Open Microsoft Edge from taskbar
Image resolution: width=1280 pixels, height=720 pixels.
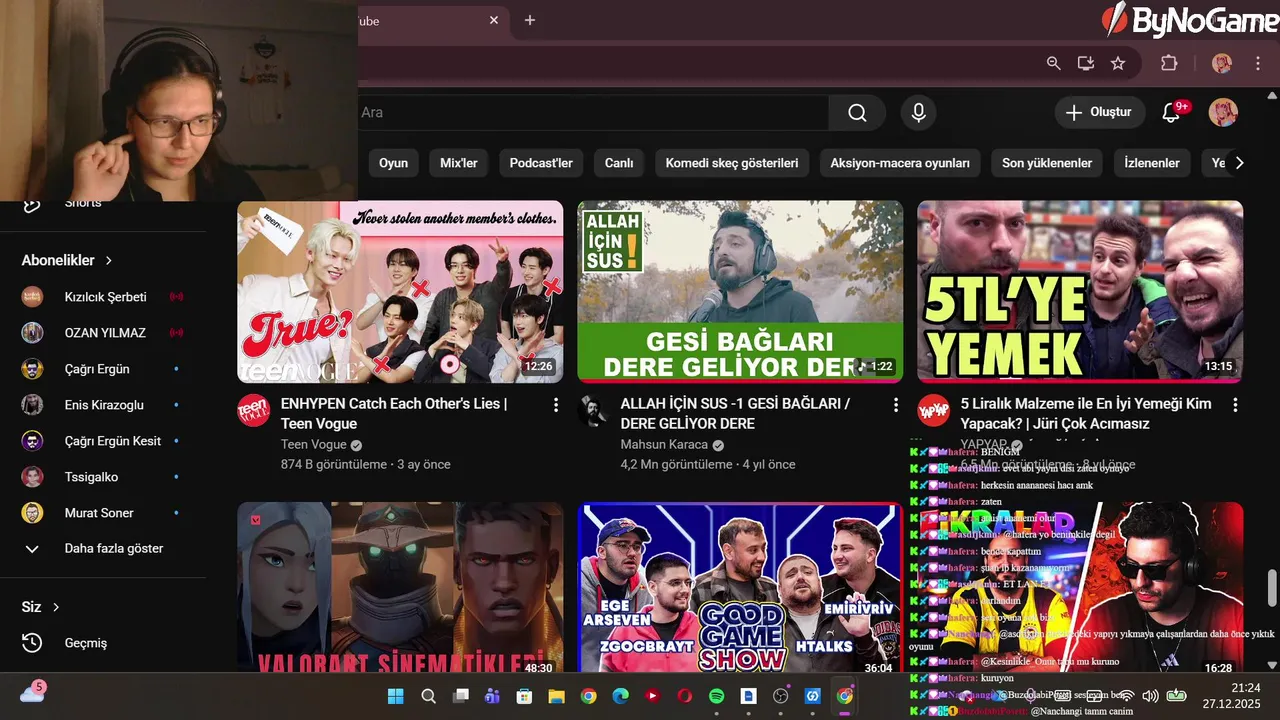pyautogui.click(x=620, y=696)
